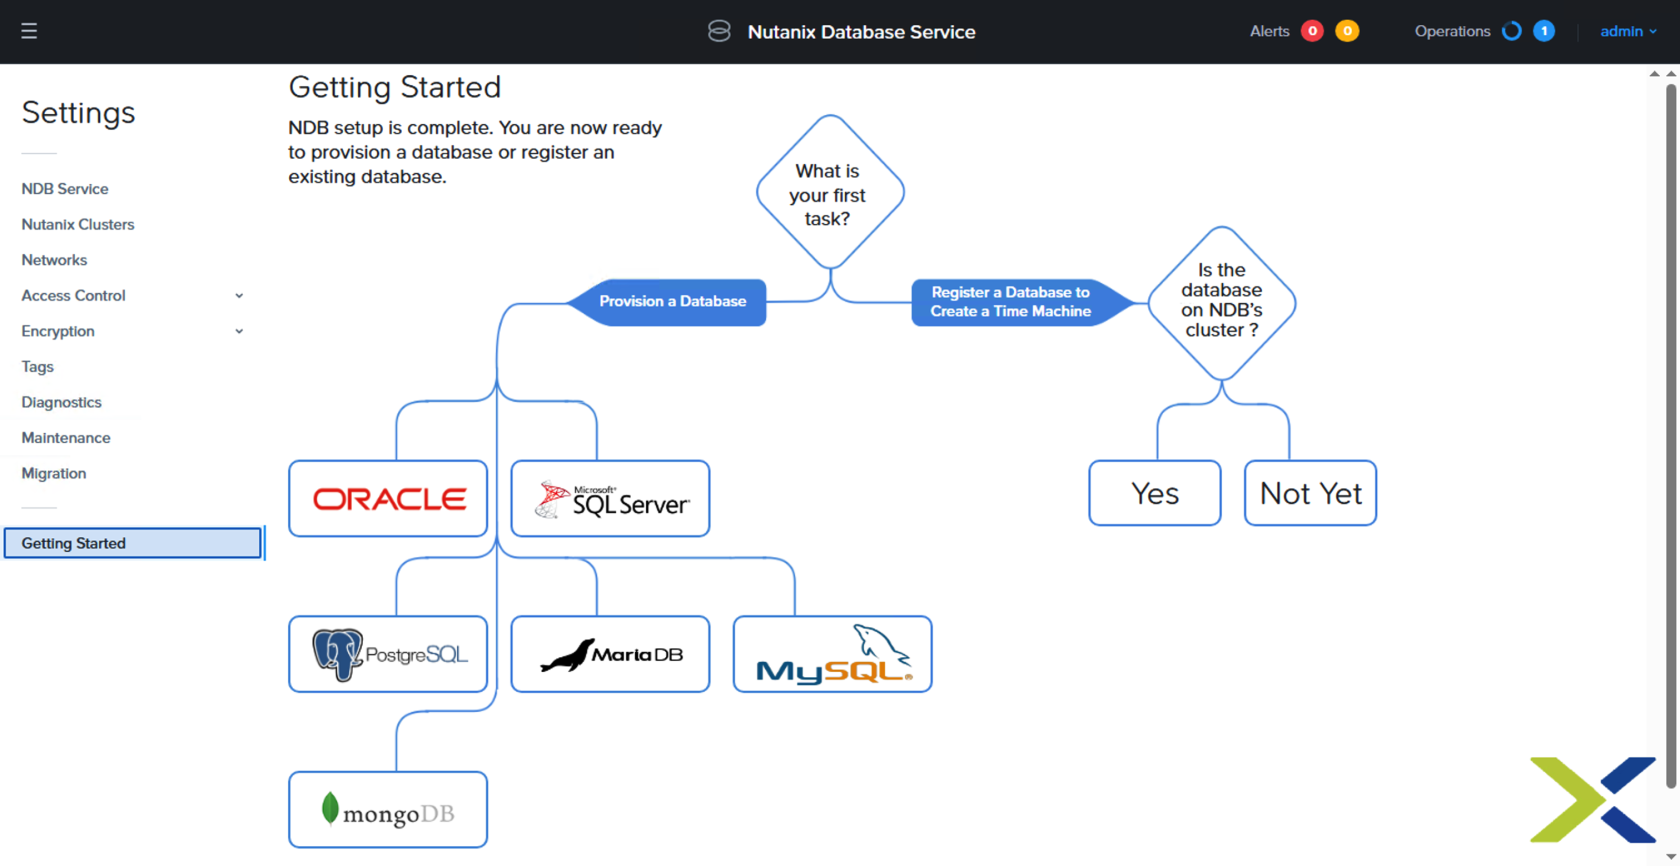Open the Maintenance page
Viewport: 1680px width, 866px height.
coord(66,438)
